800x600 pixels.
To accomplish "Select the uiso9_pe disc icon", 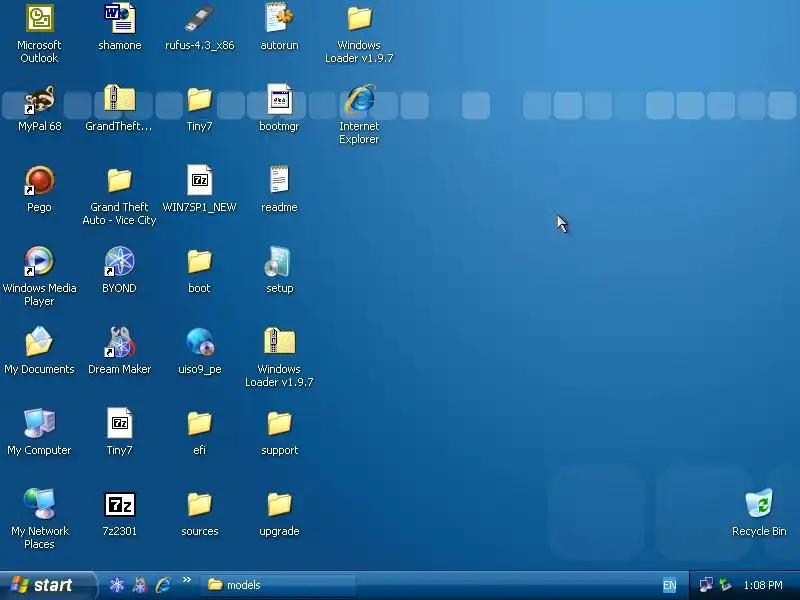I will click(199, 342).
